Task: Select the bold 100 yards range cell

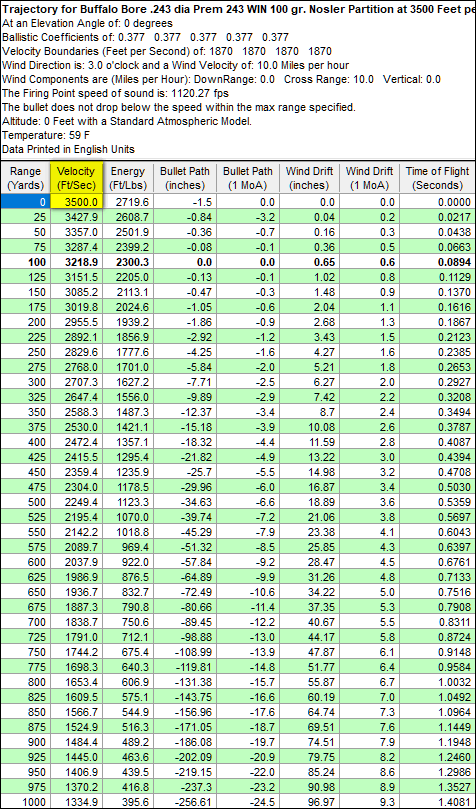Action: click(25, 263)
